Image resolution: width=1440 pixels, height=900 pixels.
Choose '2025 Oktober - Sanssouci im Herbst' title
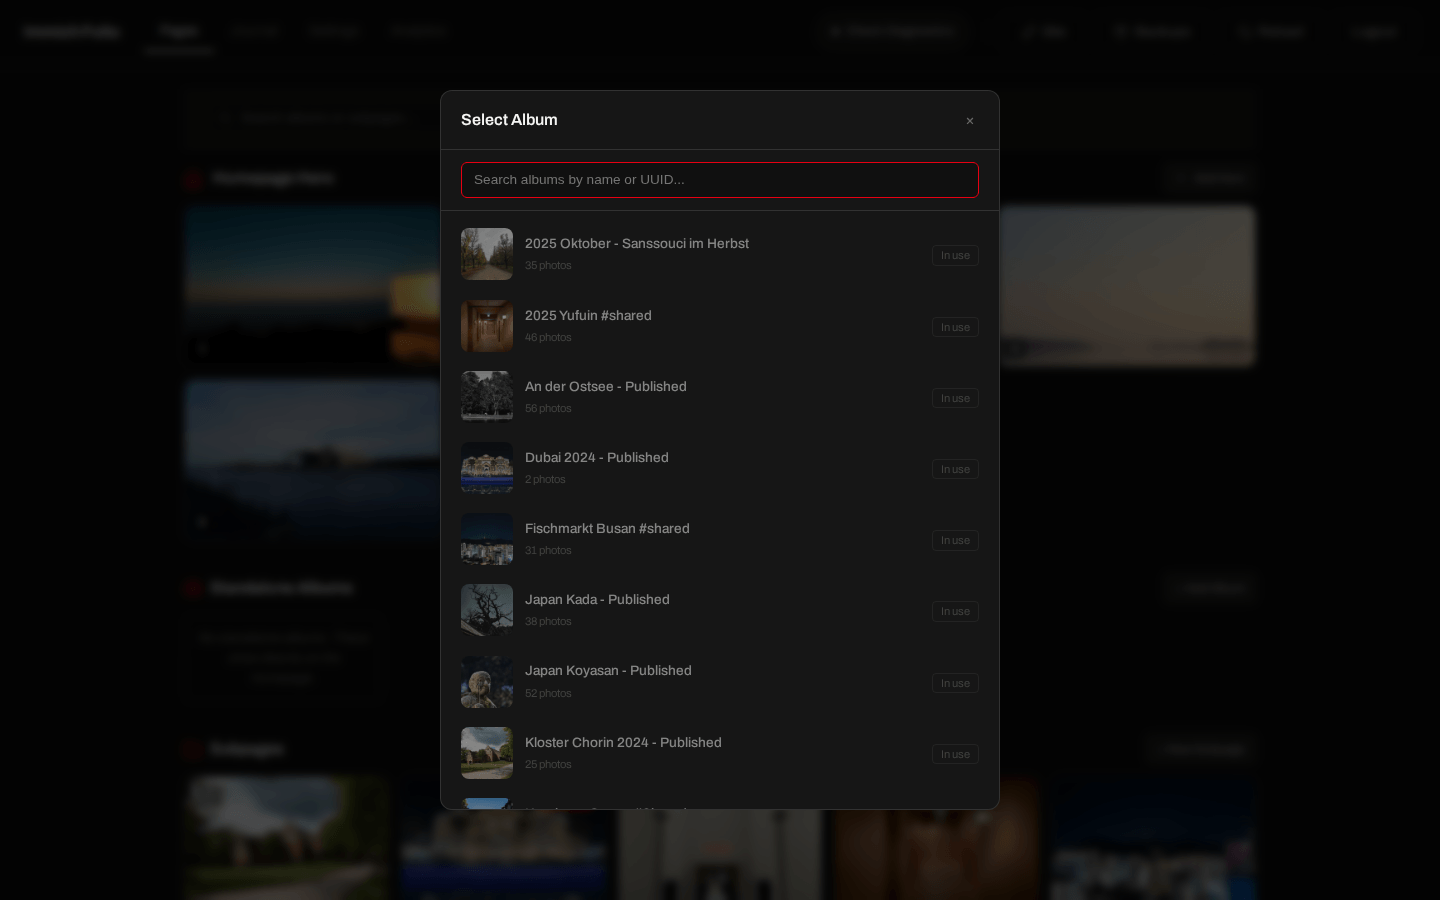[636, 244]
